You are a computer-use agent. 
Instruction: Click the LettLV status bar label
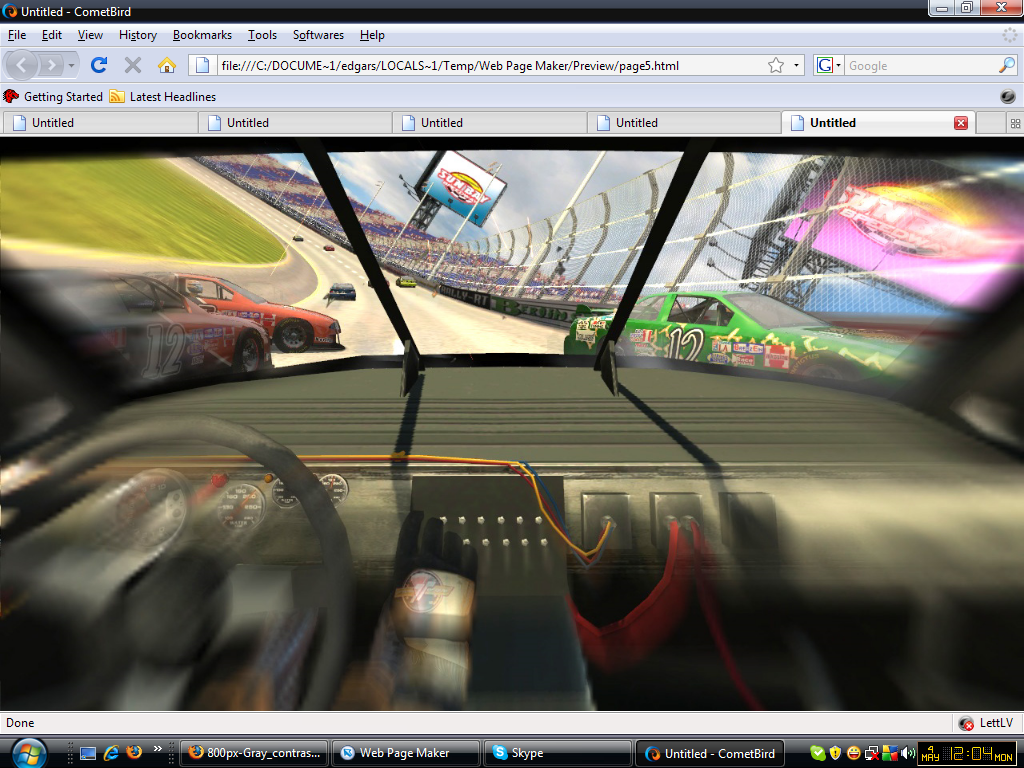tap(997, 723)
